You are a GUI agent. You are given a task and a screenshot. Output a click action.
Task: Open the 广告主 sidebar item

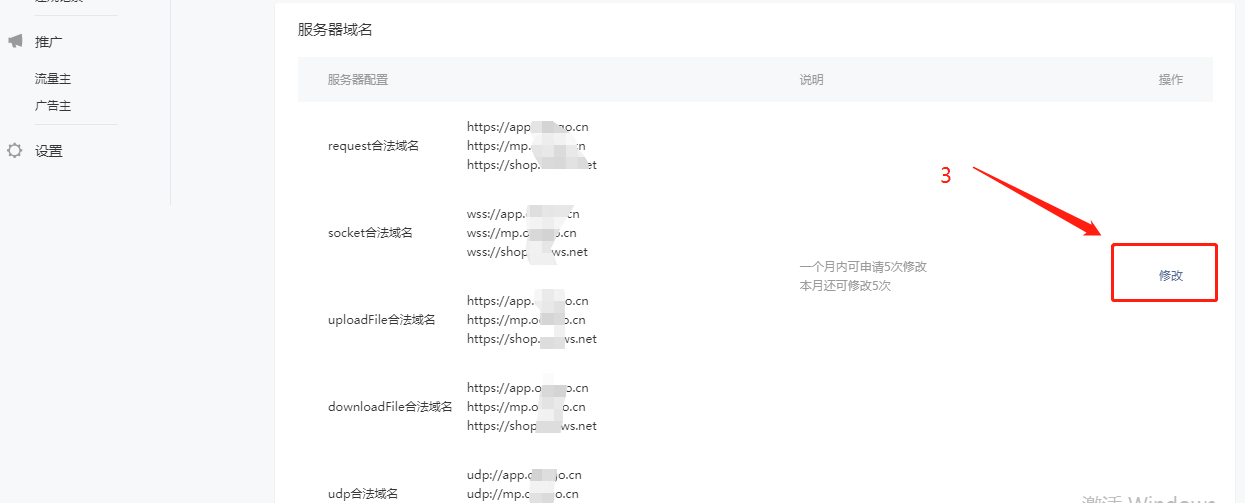[x=53, y=105]
